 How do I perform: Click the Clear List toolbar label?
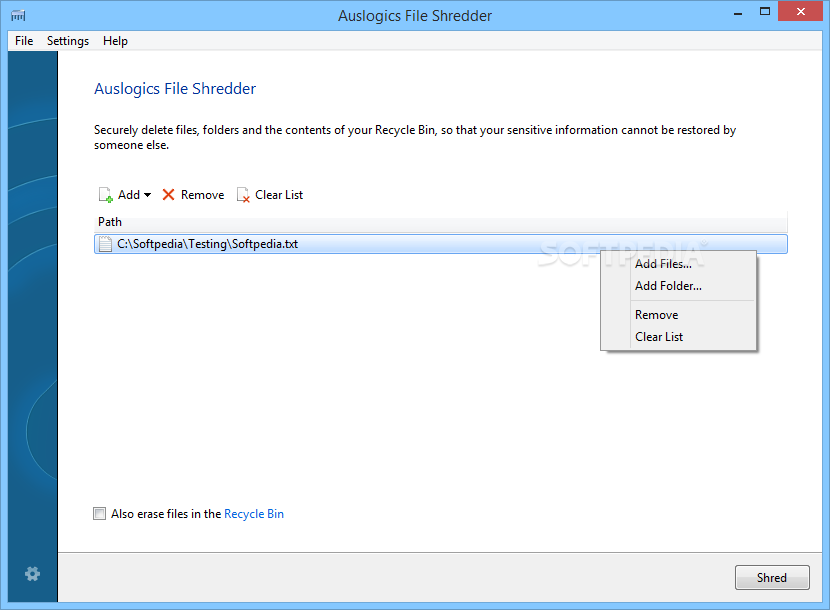pyautogui.click(x=279, y=195)
